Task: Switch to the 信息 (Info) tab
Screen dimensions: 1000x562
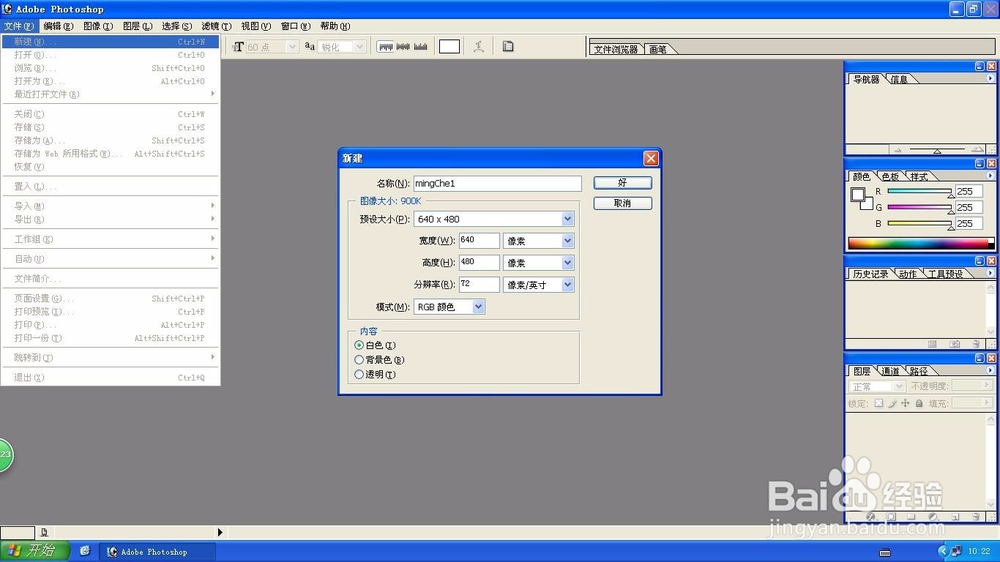Action: pyautogui.click(x=899, y=79)
